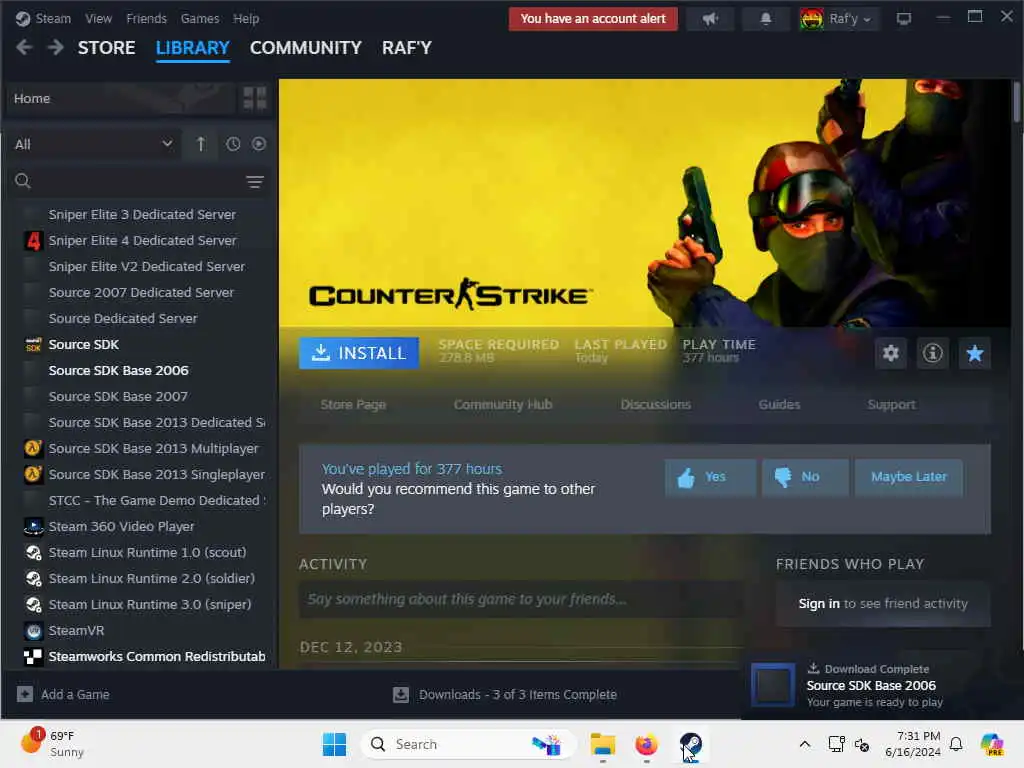Screen dimensions: 1024x768
Task: Click the sort ascending arrow icon
Action: click(x=200, y=144)
